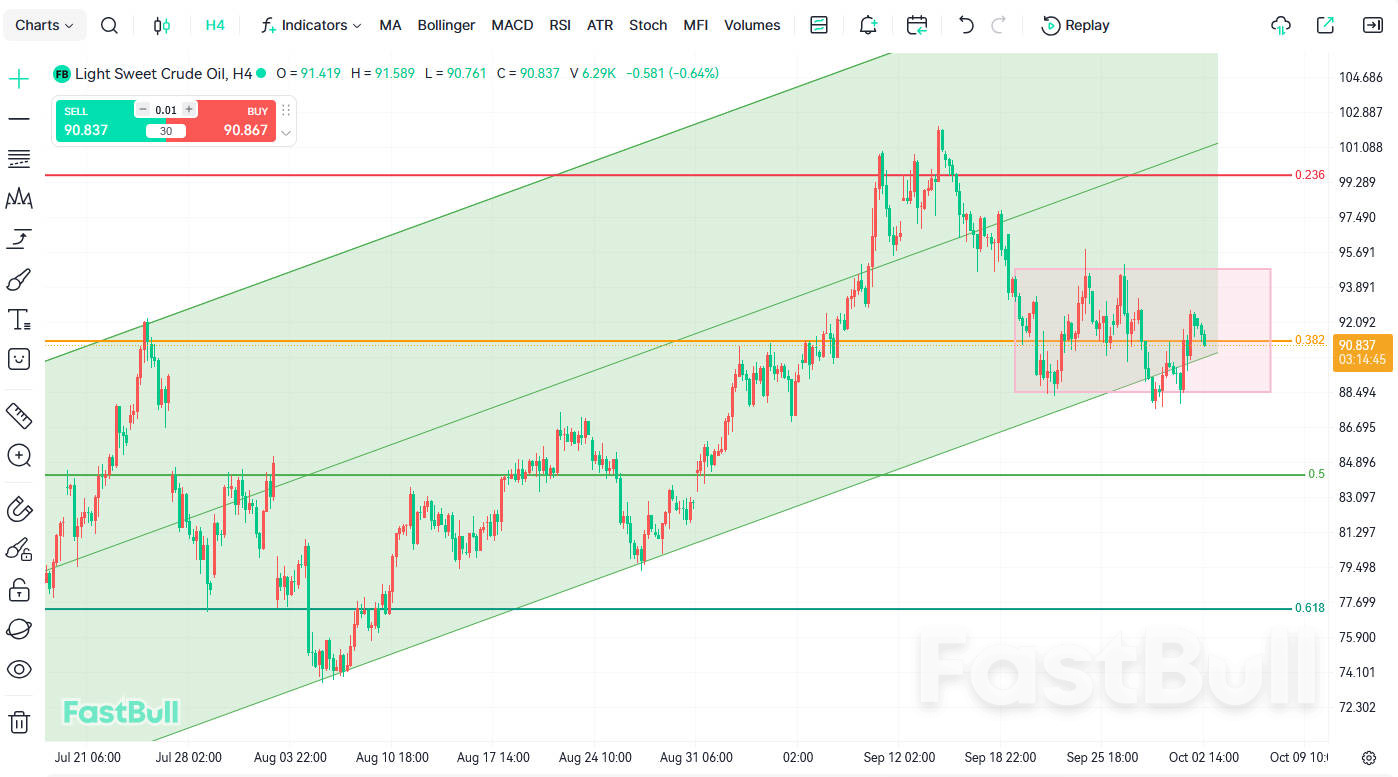Click the 0.01 lot size field
This screenshot has width=1398, height=777.
click(x=166, y=110)
